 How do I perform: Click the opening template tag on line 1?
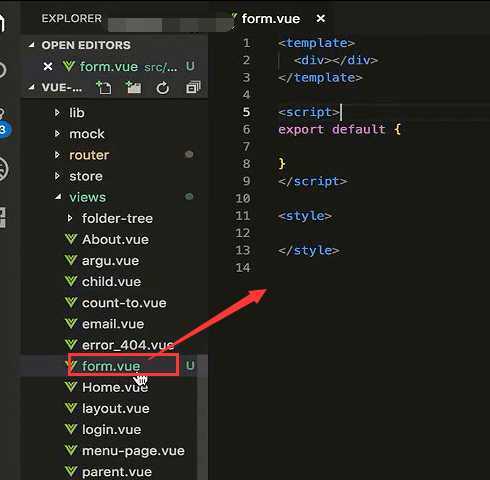tap(316, 43)
